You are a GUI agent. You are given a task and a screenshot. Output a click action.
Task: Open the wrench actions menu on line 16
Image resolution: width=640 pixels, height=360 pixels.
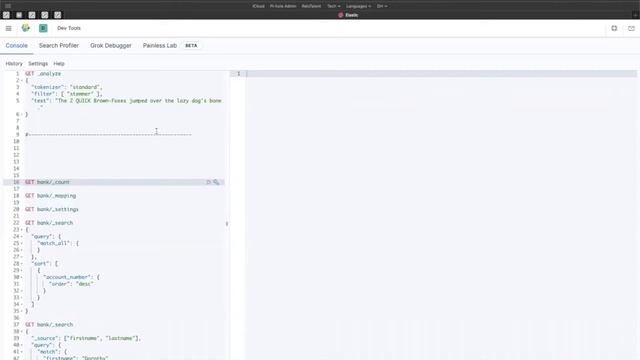tap(216, 182)
